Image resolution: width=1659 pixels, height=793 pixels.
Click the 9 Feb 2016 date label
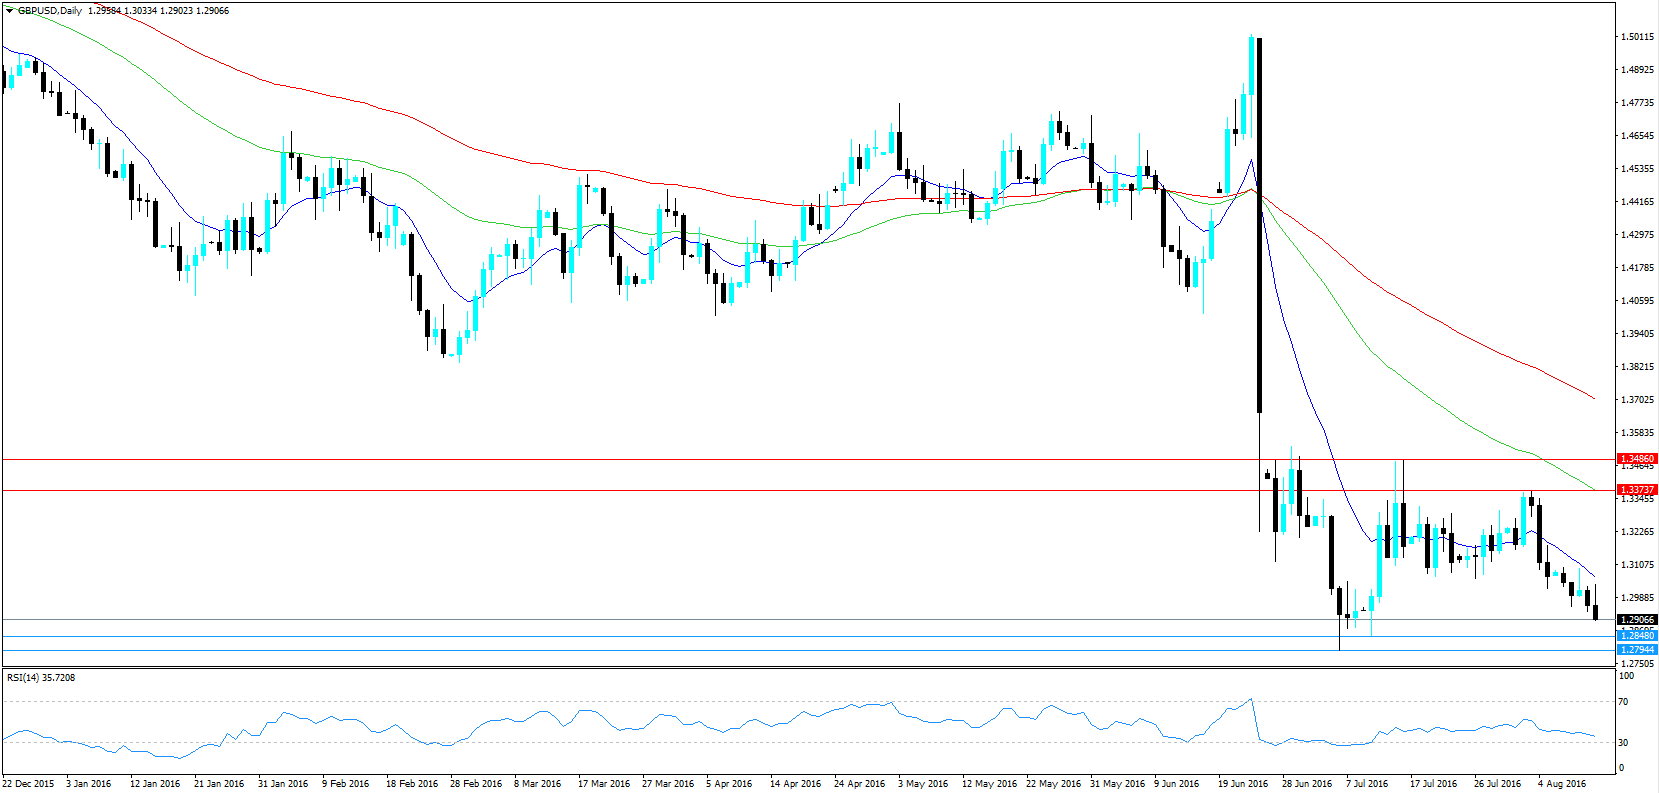coord(346,784)
